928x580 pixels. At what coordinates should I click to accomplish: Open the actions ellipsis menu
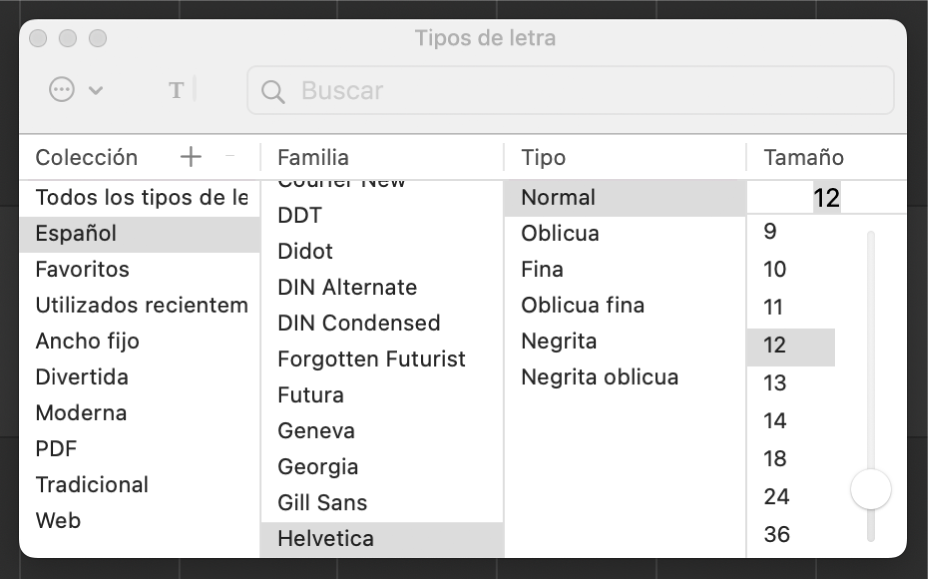(x=62, y=90)
